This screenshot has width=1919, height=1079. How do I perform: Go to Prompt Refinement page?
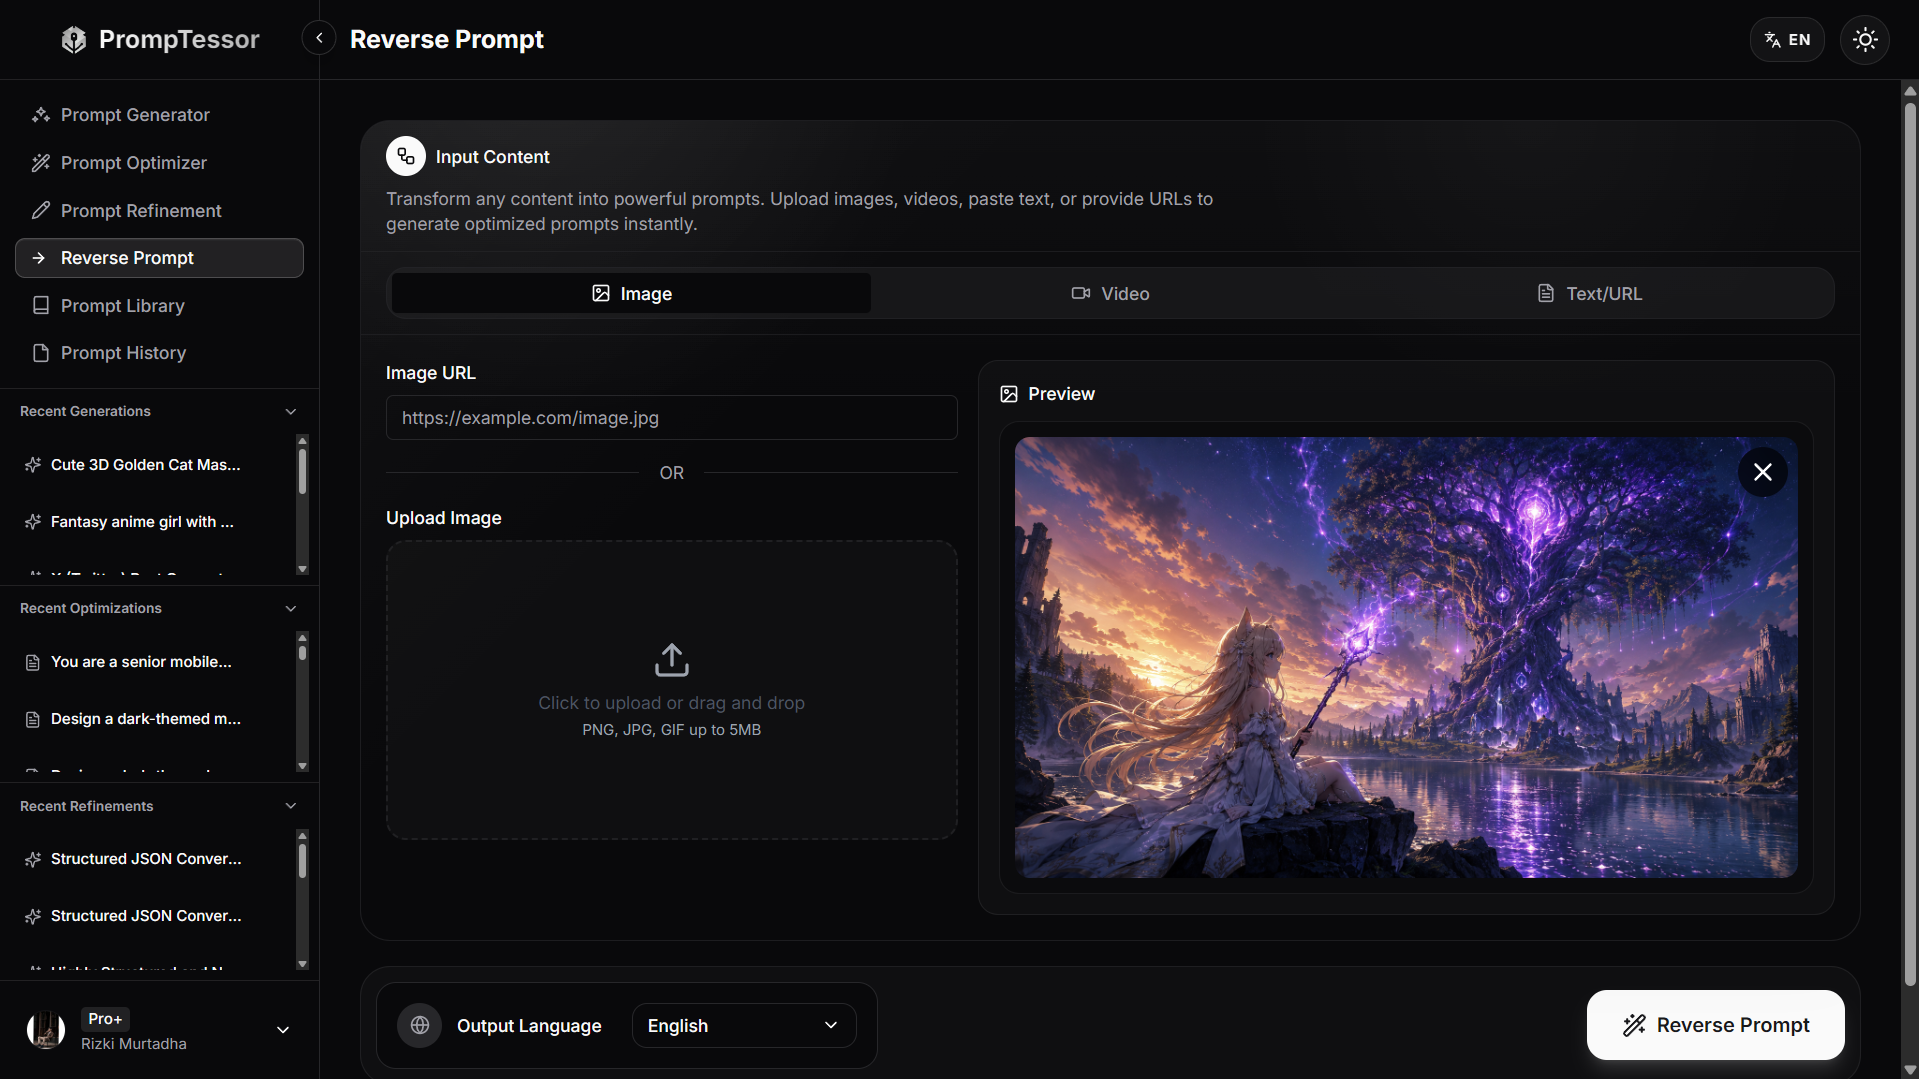[x=159, y=211]
